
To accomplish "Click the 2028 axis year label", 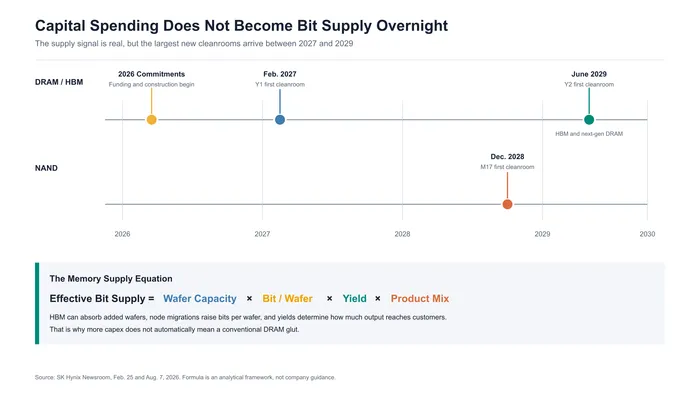I will pyautogui.click(x=402, y=234).
